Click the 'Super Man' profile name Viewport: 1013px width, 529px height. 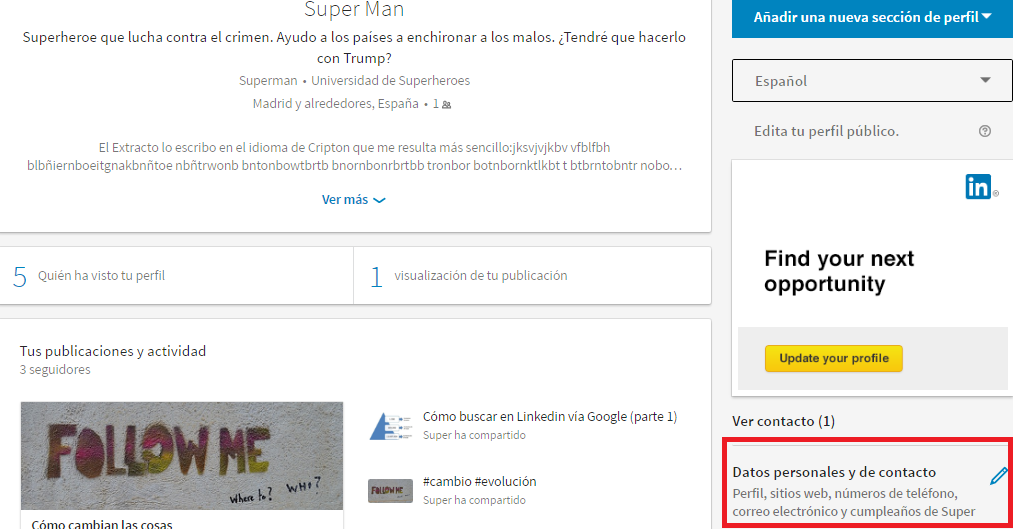tap(354, 9)
